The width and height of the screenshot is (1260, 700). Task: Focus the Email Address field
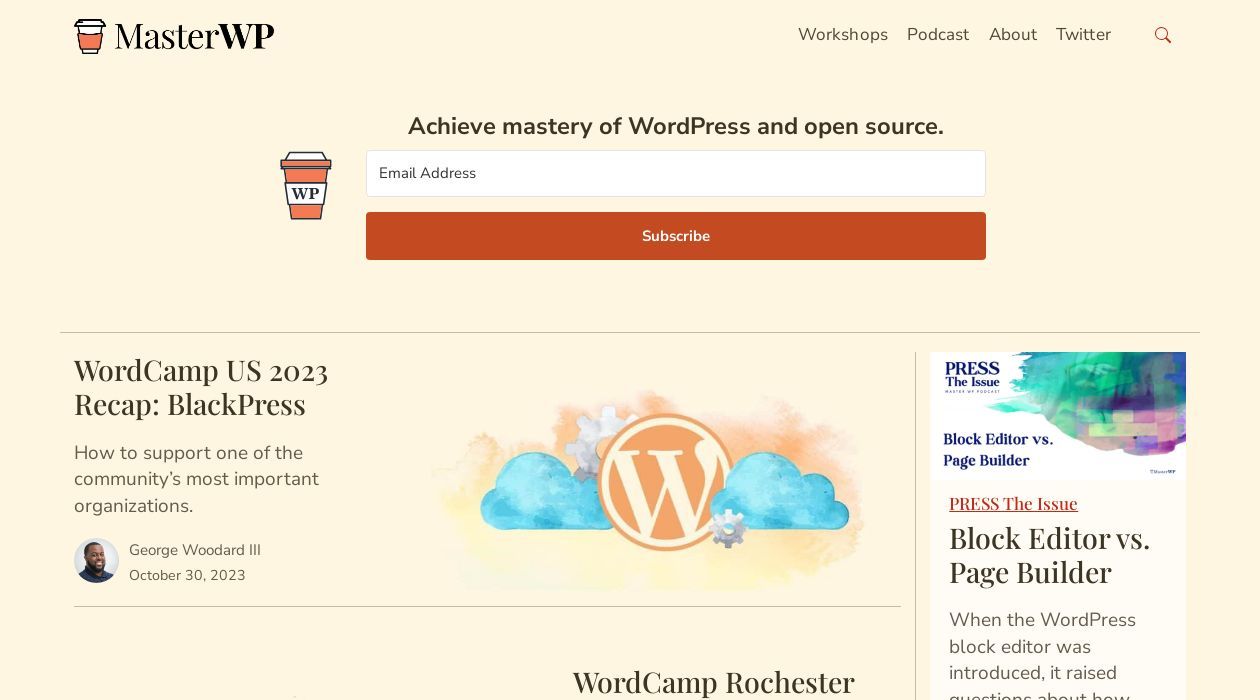click(x=676, y=173)
